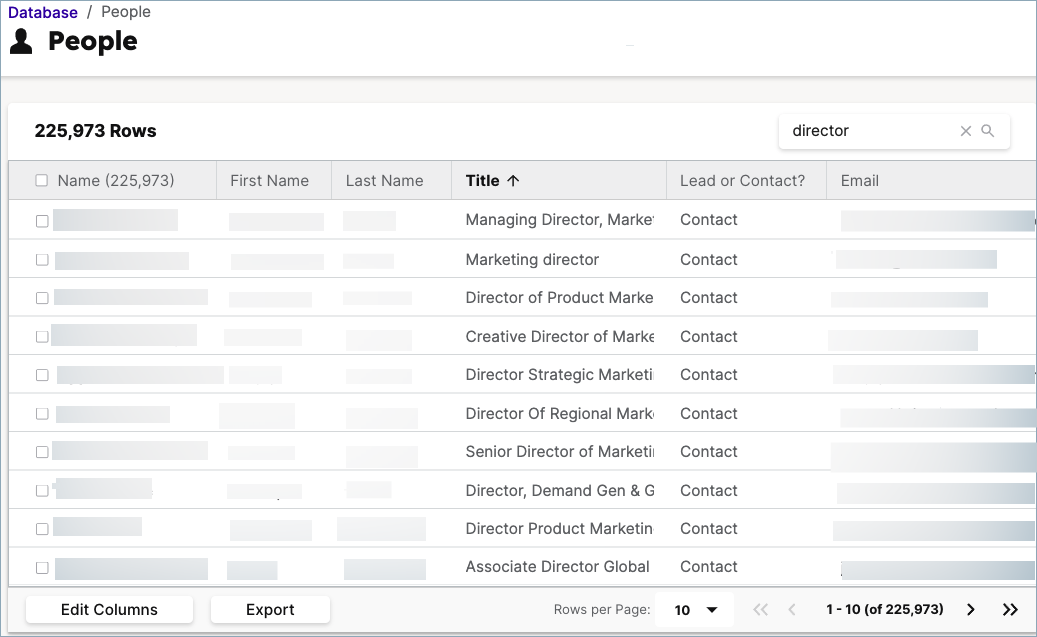Click the Managing Director, Marke title cell
Image resolution: width=1037 pixels, height=637 pixels.
pyautogui.click(x=560, y=220)
